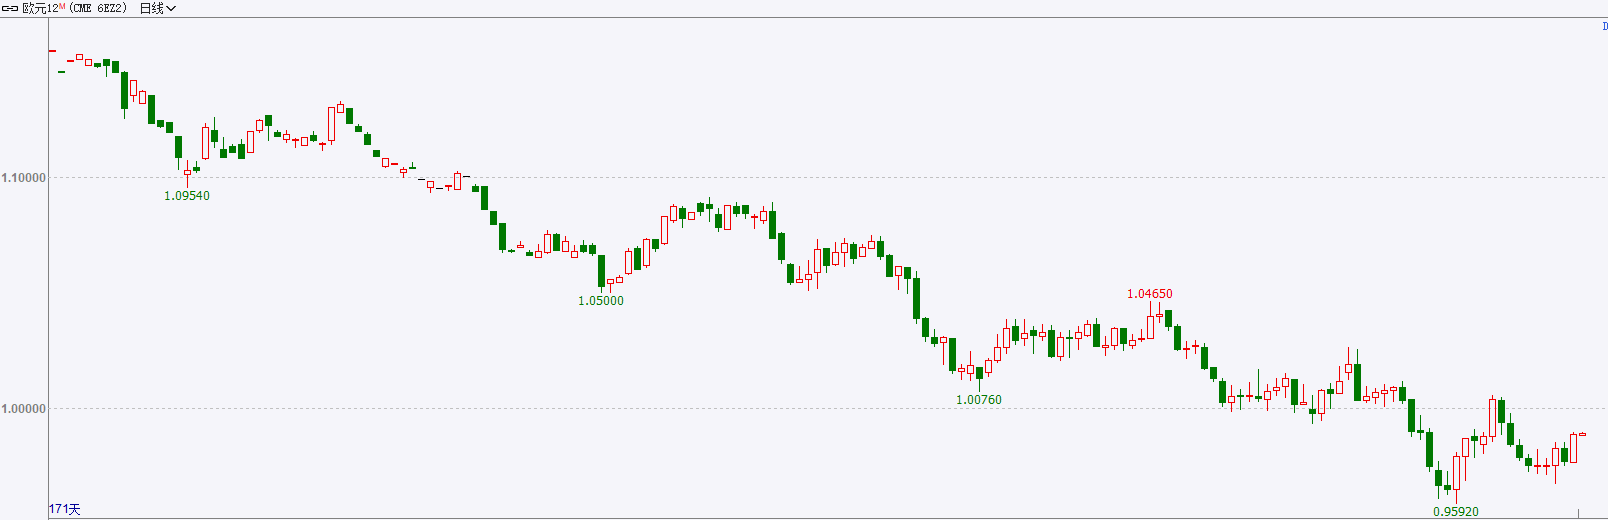This screenshot has width=1608, height=520.
Task: Click the chain link icon beside 欧元12
Action: (x=10, y=8)
